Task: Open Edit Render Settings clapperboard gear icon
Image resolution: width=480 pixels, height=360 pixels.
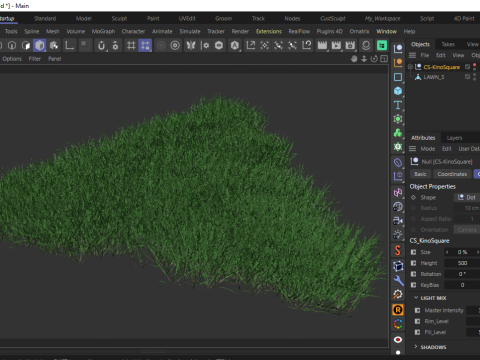Action: coord(350,45)
